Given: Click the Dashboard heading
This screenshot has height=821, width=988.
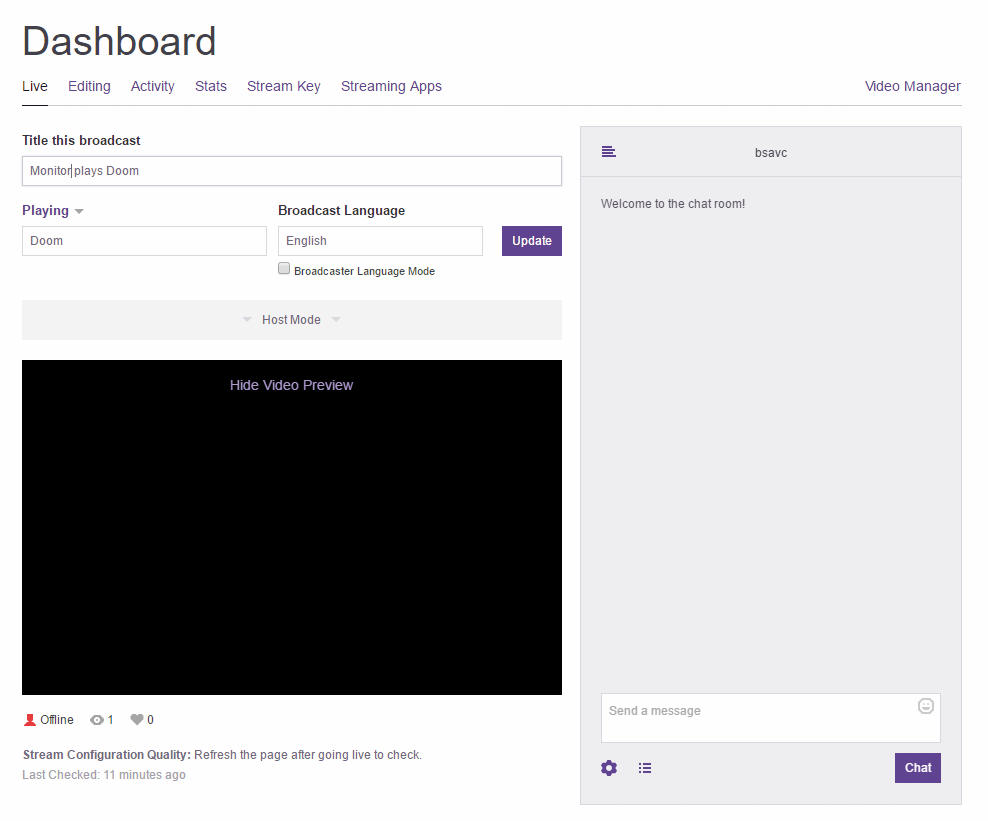Looking at the screenshot, I should (119, 41).
